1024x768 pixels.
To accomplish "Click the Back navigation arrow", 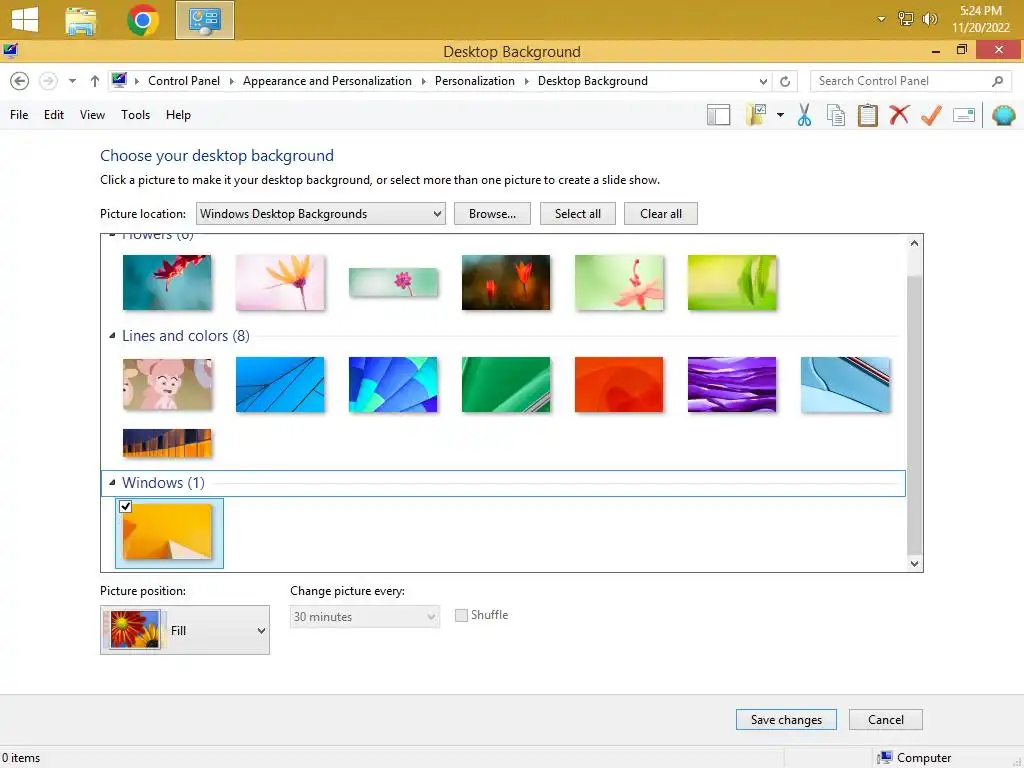I will [x=20, y=81].
